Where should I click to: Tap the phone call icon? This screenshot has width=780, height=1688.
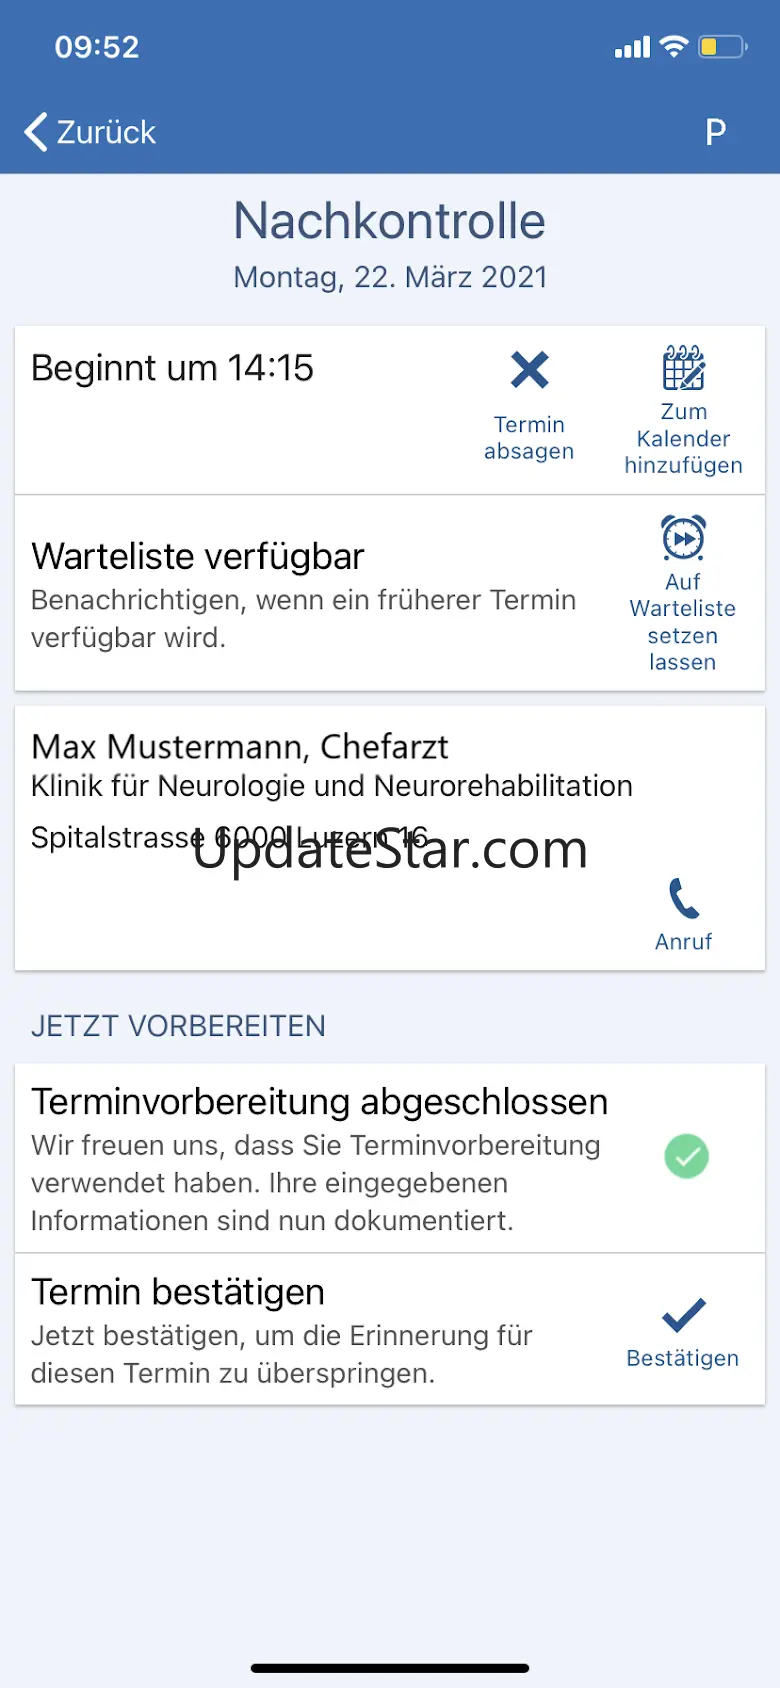(x=684, y=898)
